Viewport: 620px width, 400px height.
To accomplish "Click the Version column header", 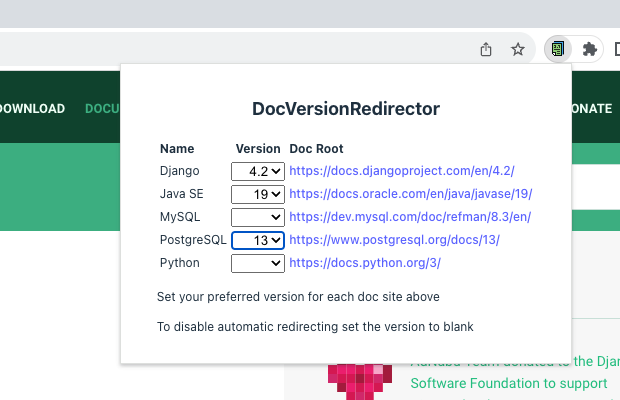I will [x=258, y=149].
